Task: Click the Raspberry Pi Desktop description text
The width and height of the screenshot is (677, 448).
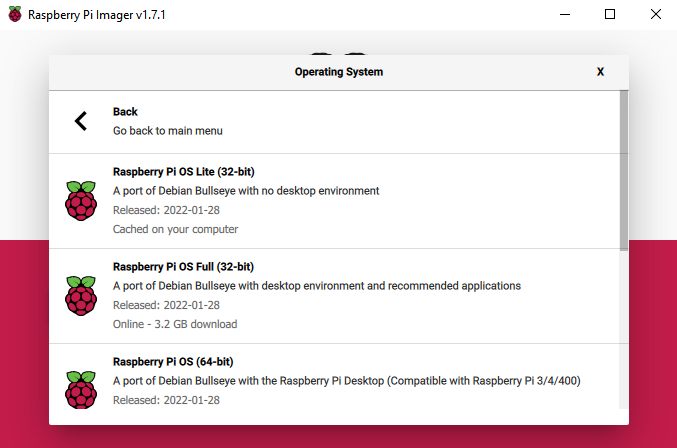Action: pyautogui.click(x=346, y=381)
